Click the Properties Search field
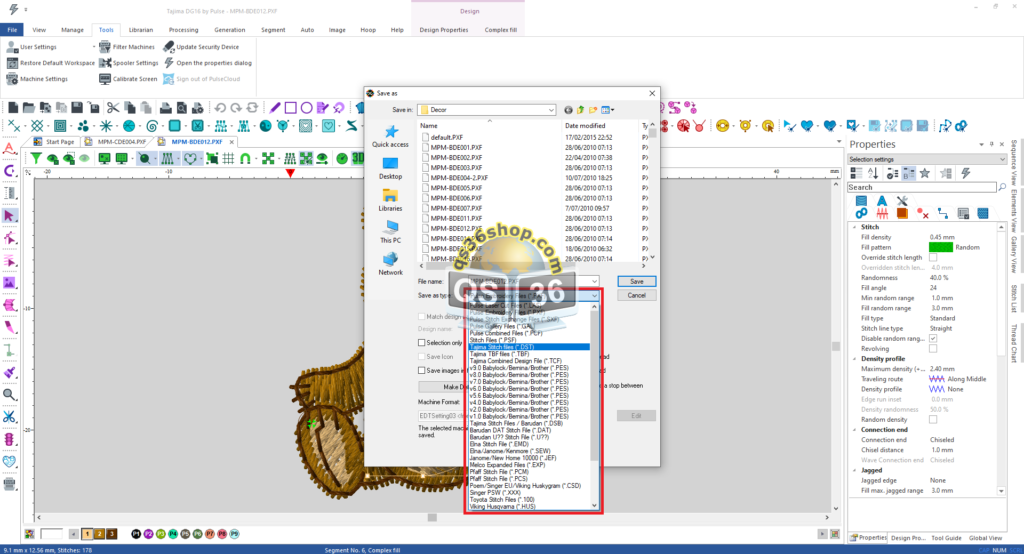 pos(921,187)
